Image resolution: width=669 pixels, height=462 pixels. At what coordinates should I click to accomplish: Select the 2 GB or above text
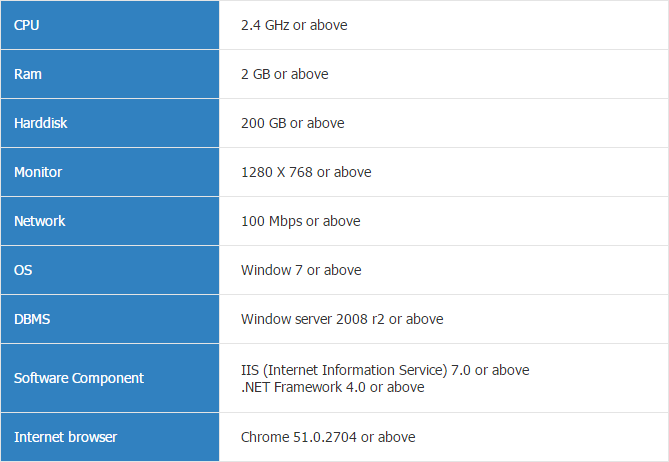[x=285, y=74]
